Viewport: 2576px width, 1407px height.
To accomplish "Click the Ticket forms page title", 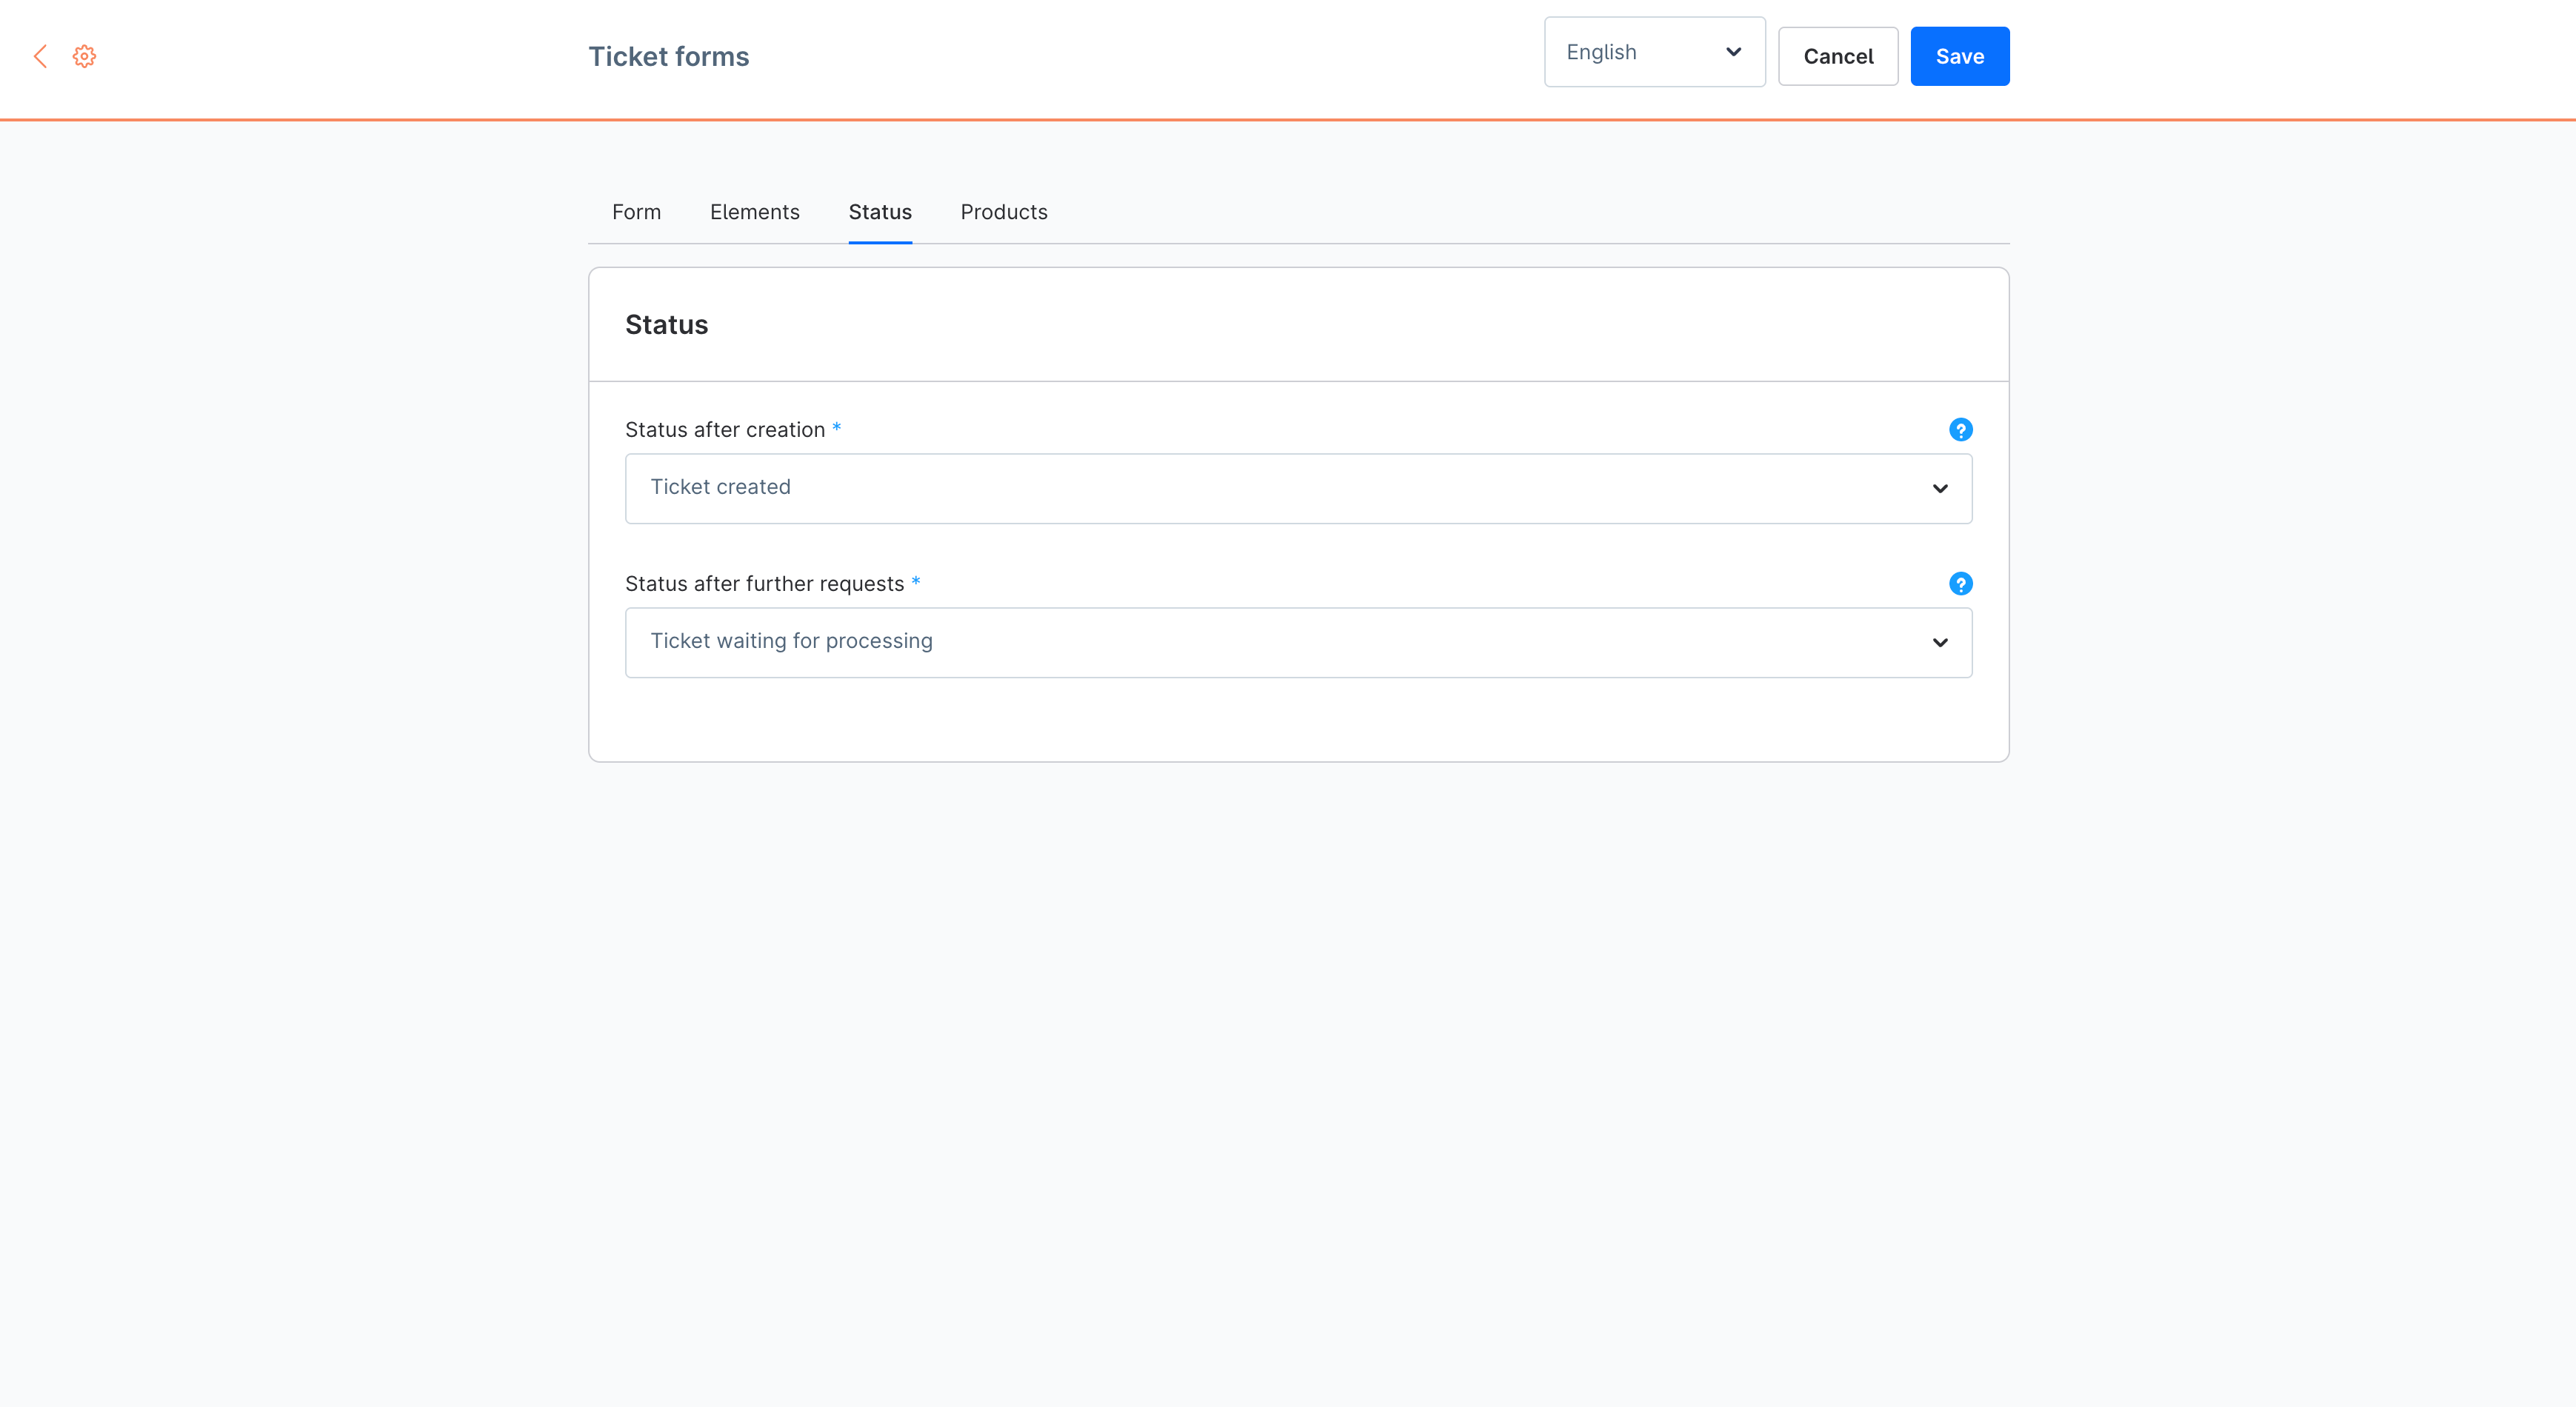I will tap(668, 56).
